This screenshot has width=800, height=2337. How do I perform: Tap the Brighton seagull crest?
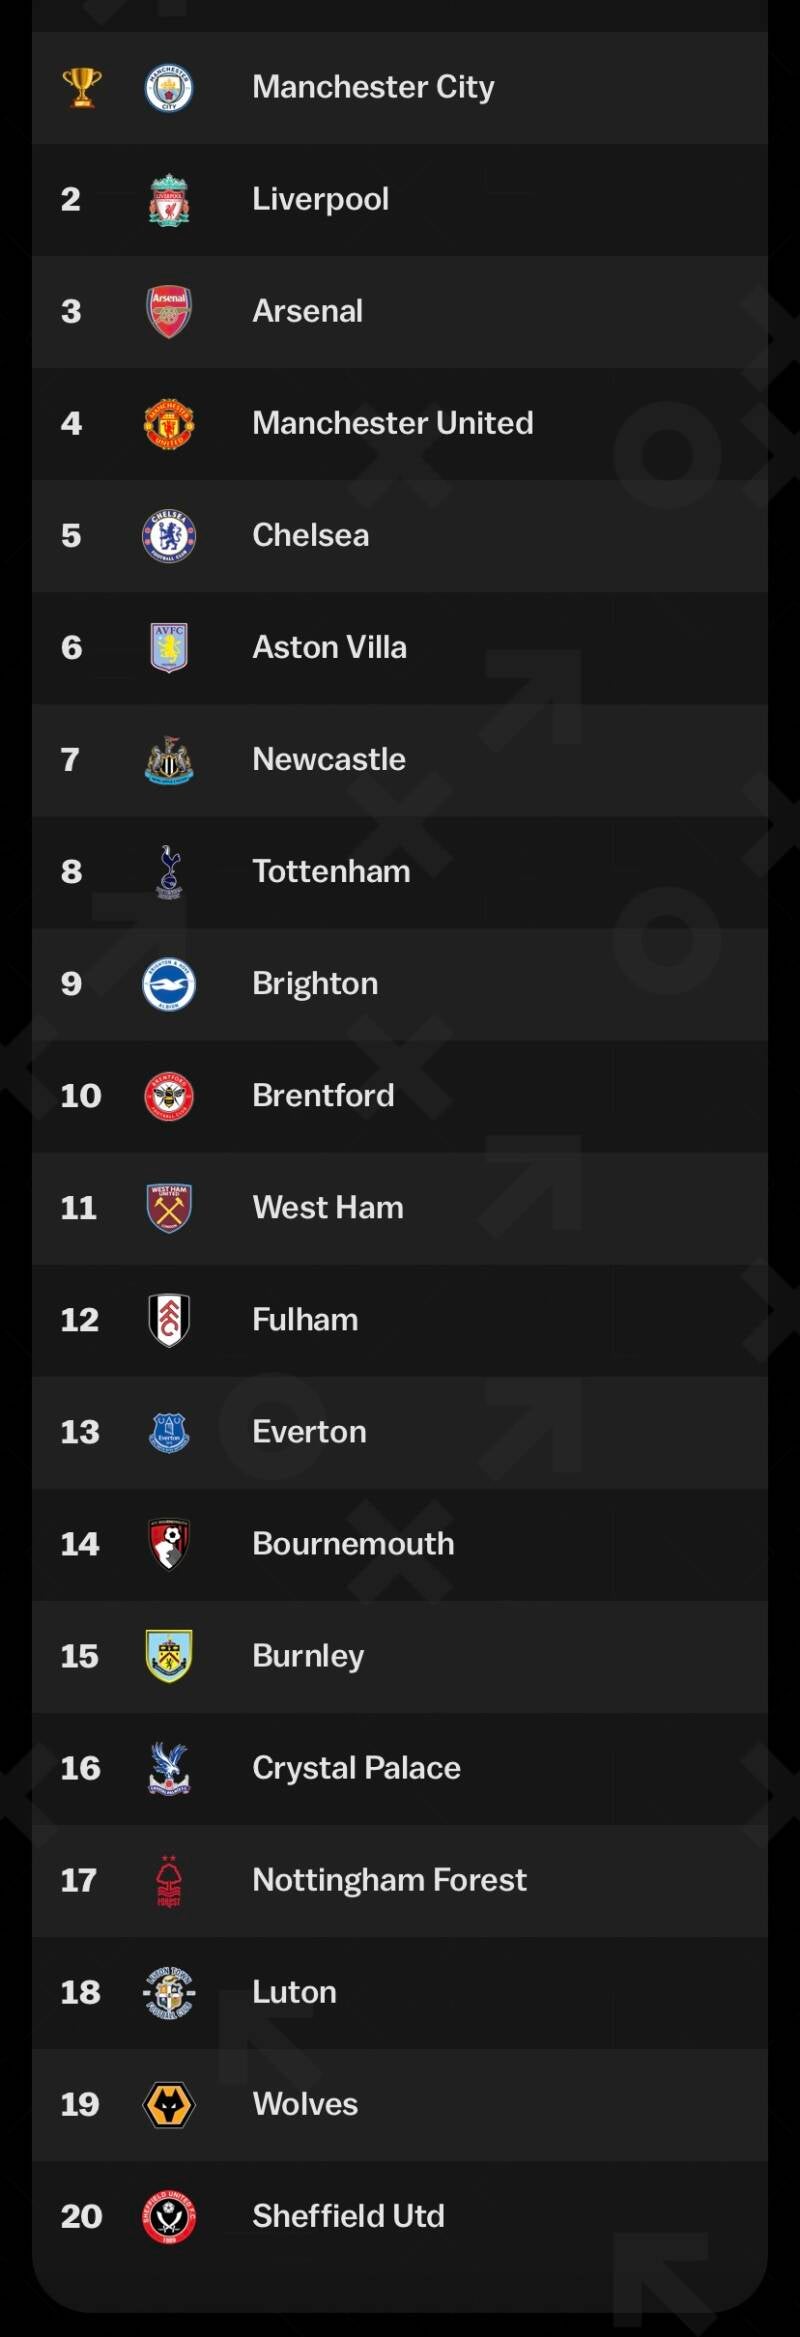point(169,984)
